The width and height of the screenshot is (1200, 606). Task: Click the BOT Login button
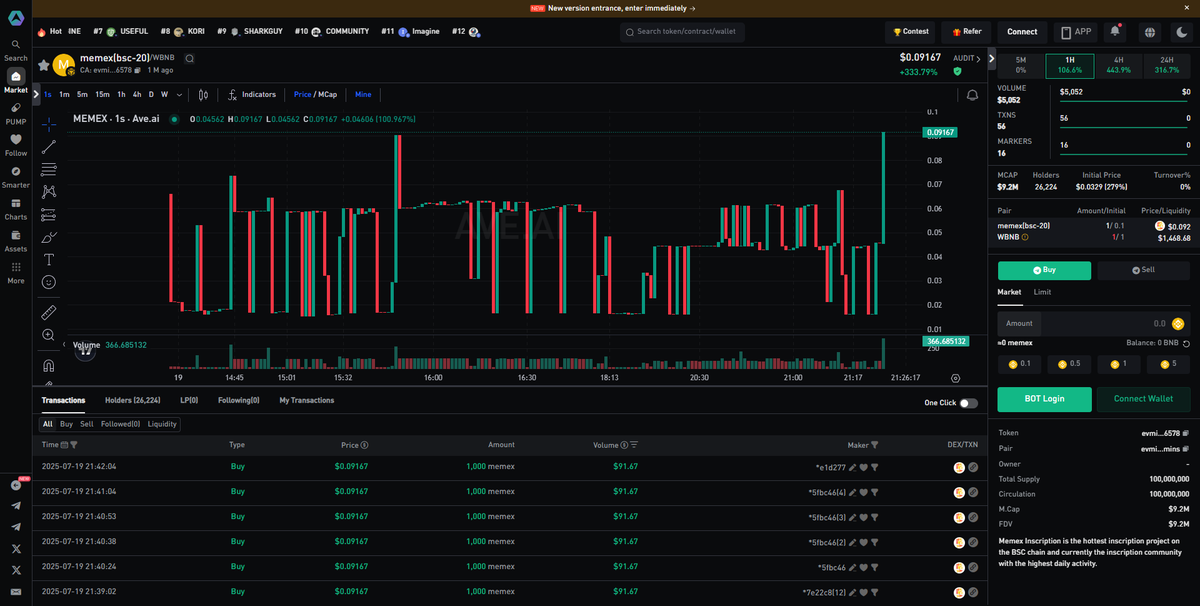tap(1044, 399)
